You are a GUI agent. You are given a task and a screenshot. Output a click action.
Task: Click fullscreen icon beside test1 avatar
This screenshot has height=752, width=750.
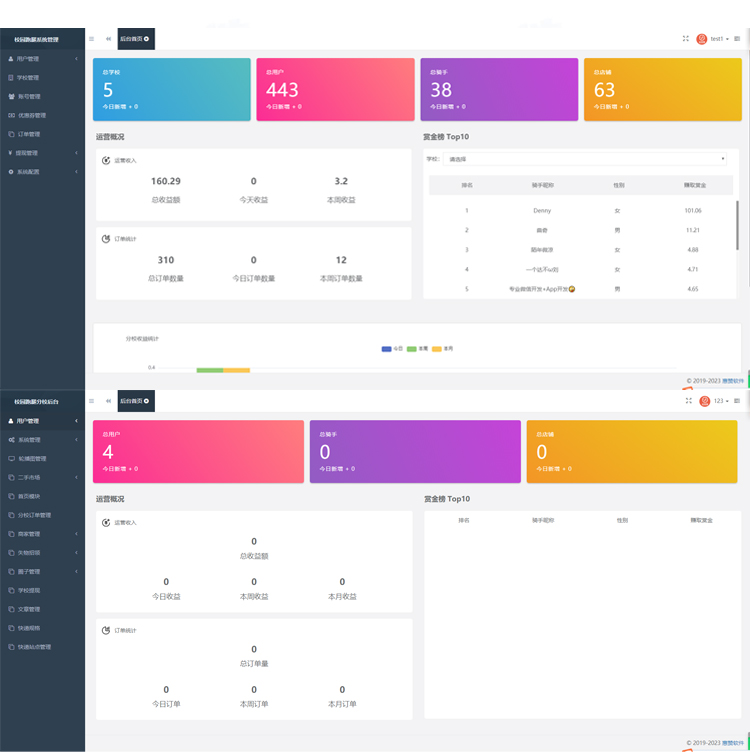click(686, 39)
